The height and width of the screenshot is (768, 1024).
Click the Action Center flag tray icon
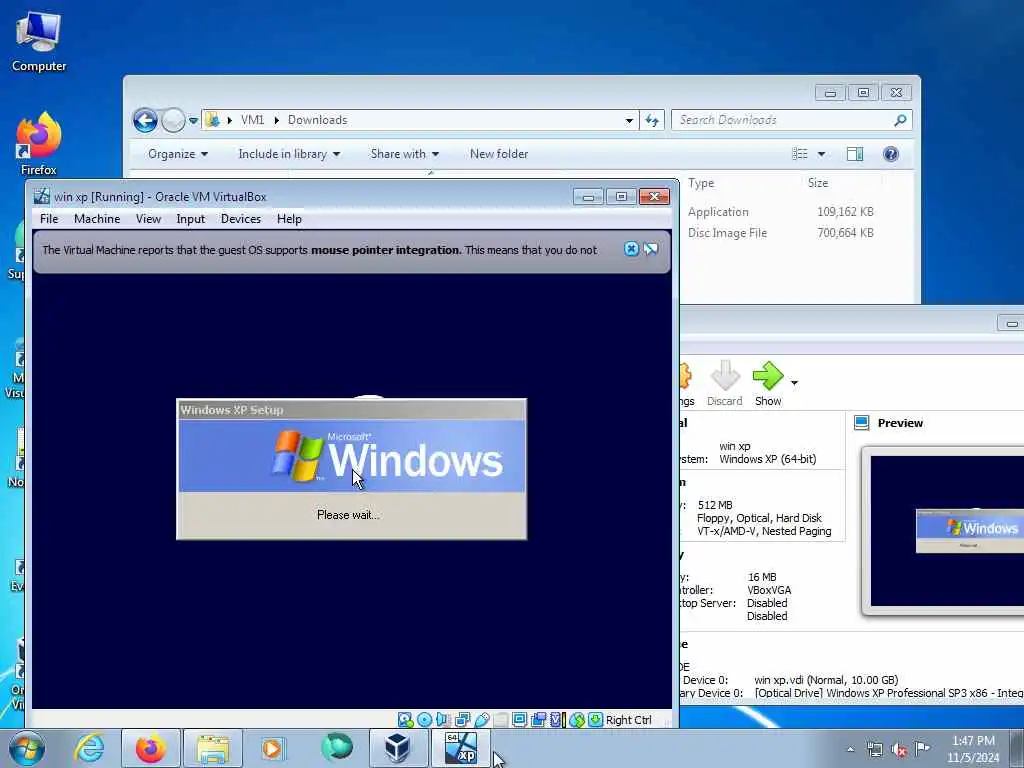(x=923, y=749)
